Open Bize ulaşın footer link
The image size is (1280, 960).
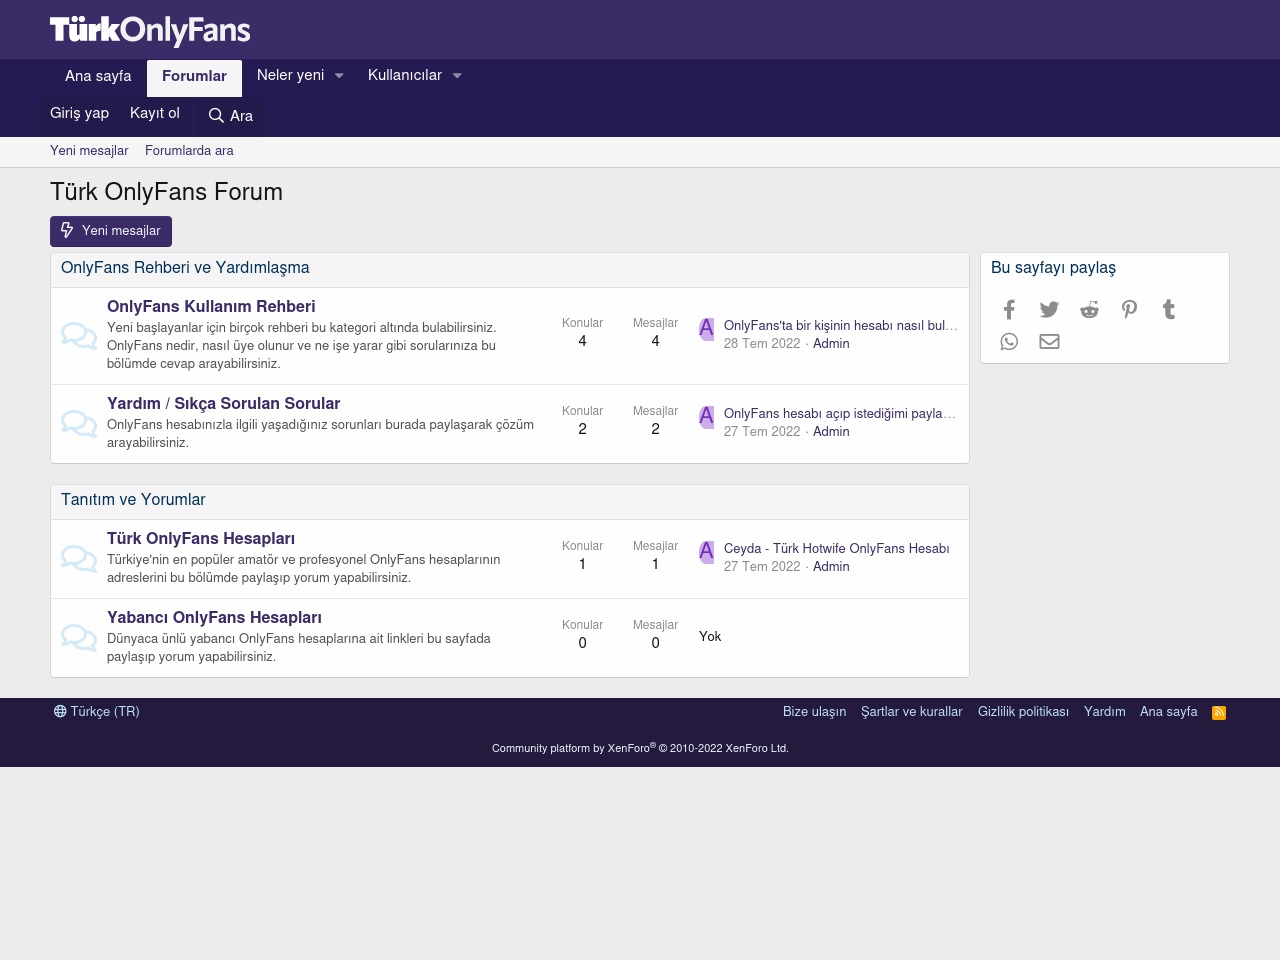click(814, 712)
